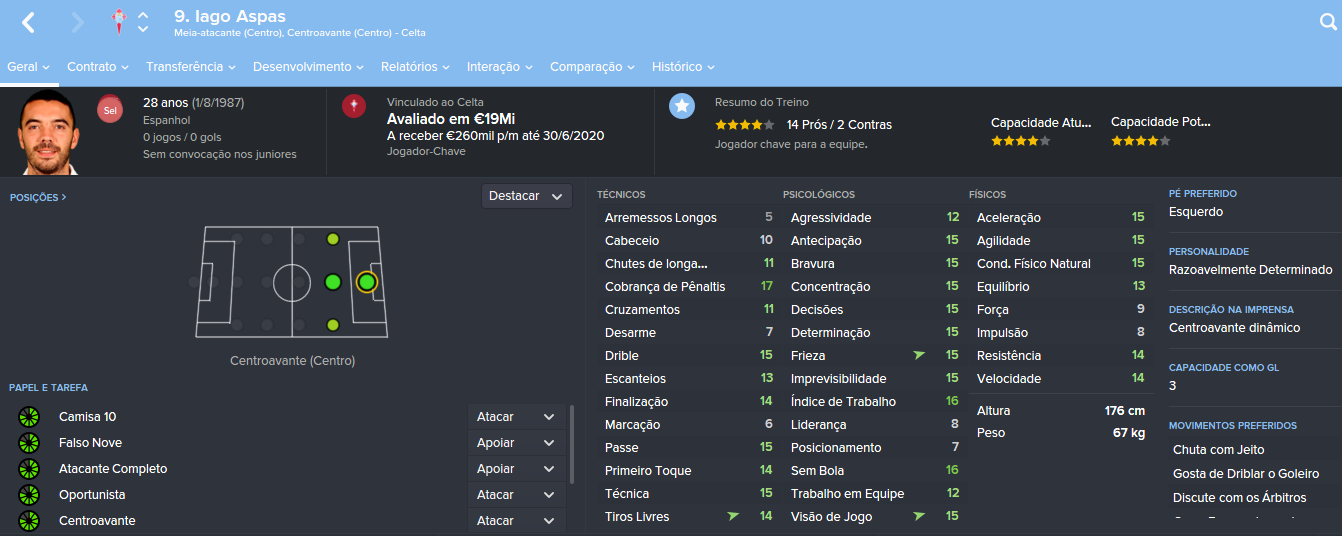The height and width of the screenshot is (536, 1342).
Task: Click the Camisa 10 role suitability icon
Action: (28, 417)
